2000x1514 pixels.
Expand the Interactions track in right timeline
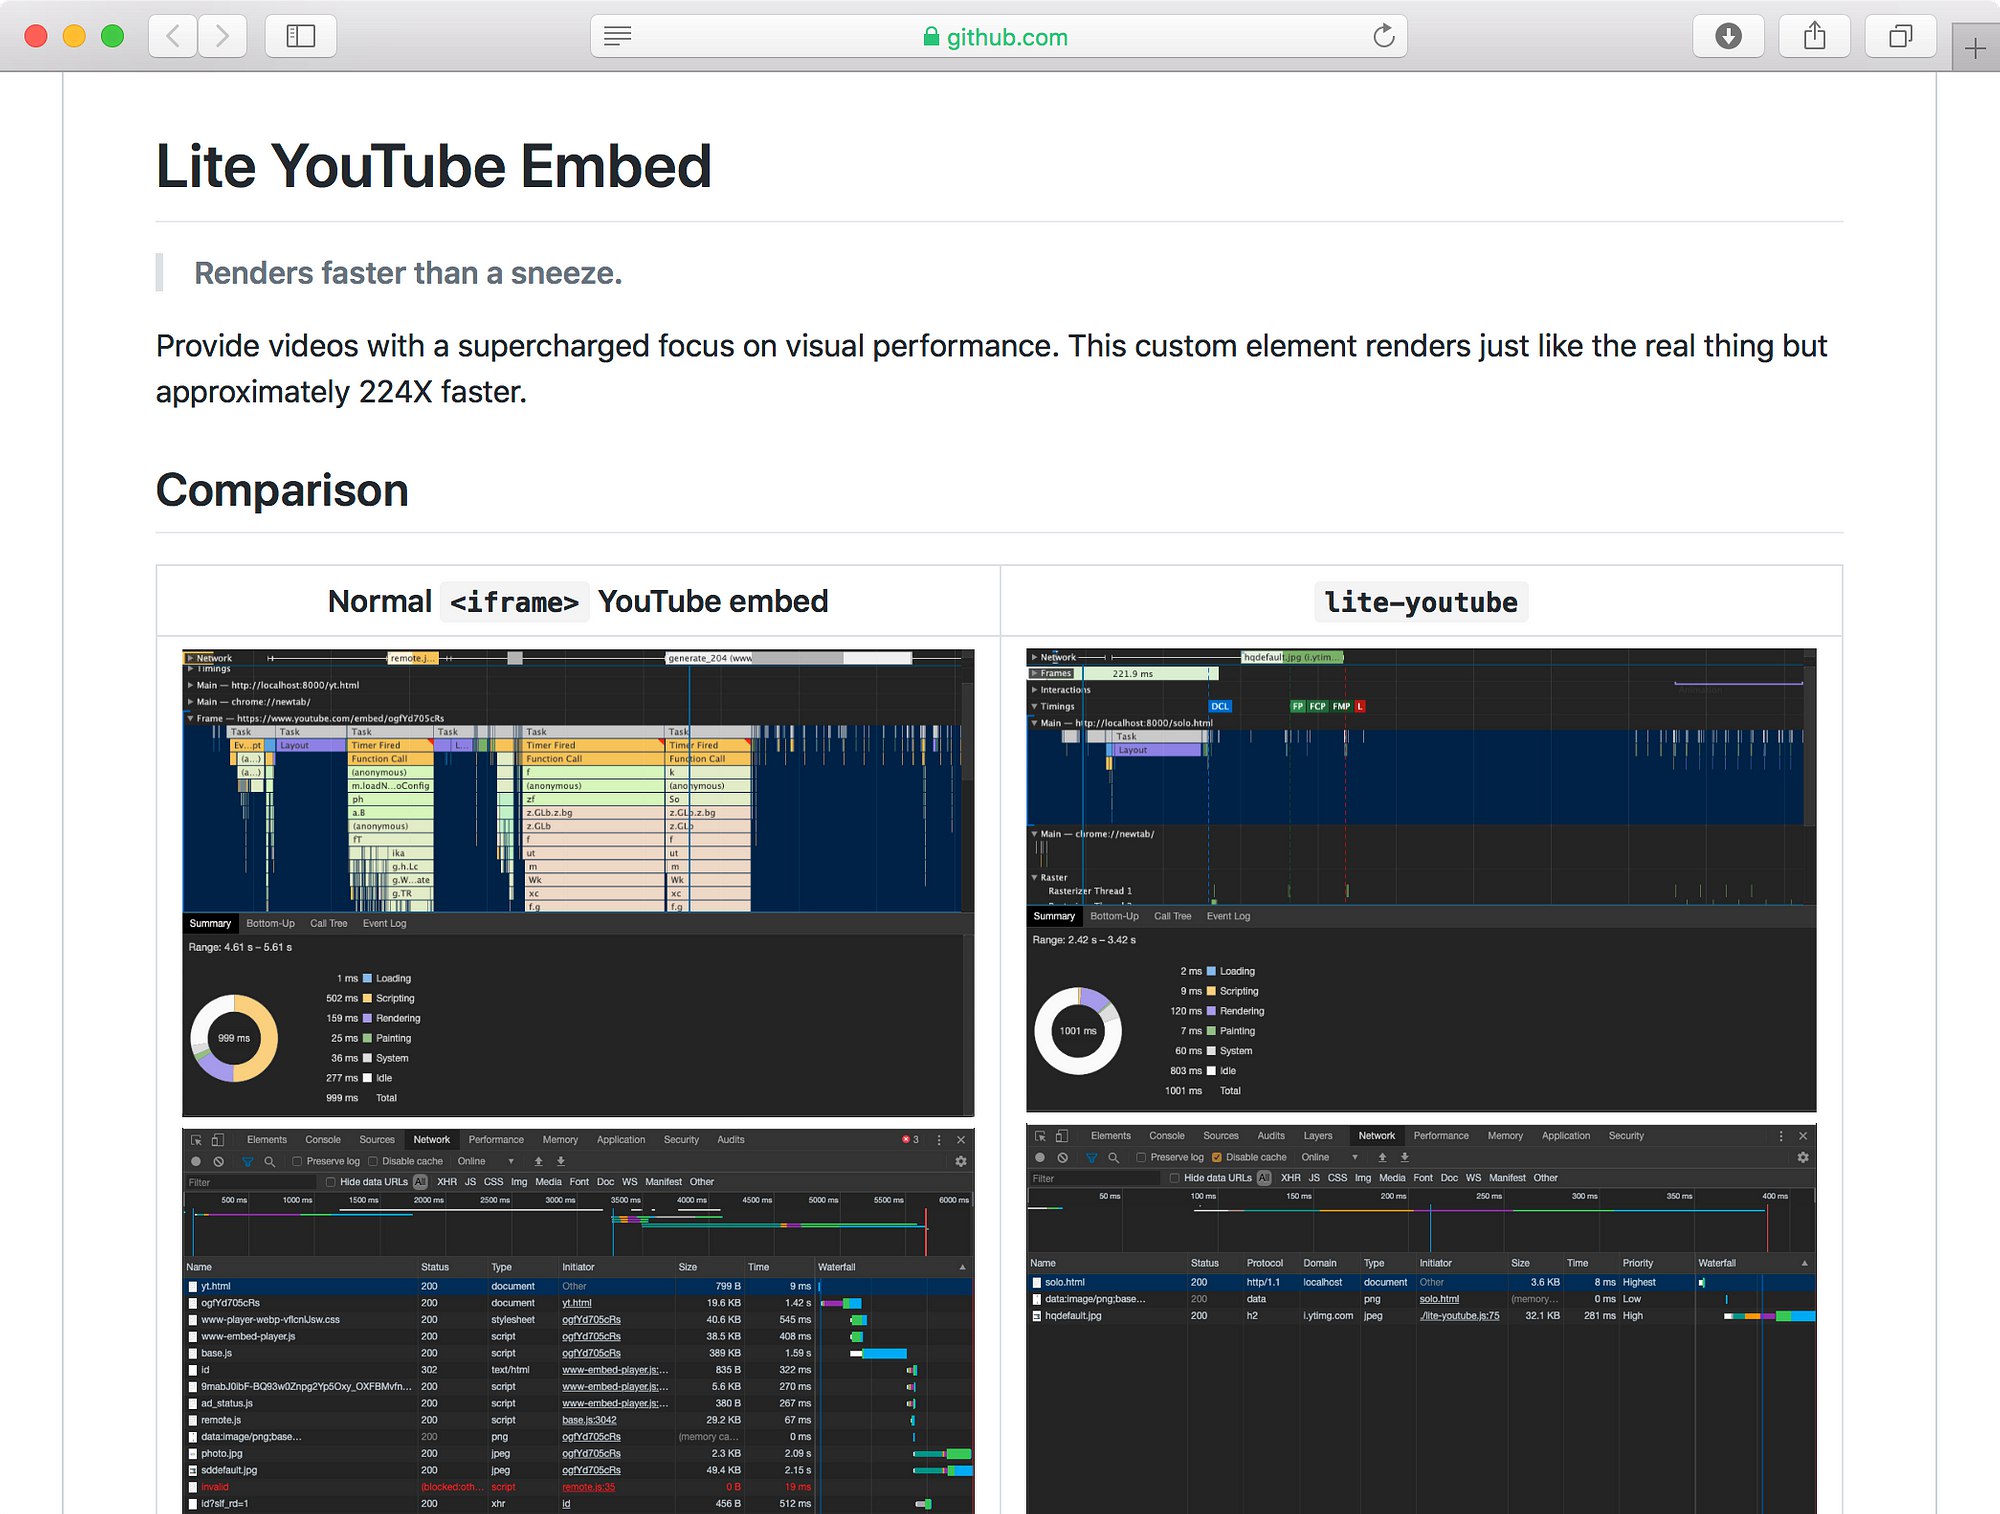(1034, 689)
